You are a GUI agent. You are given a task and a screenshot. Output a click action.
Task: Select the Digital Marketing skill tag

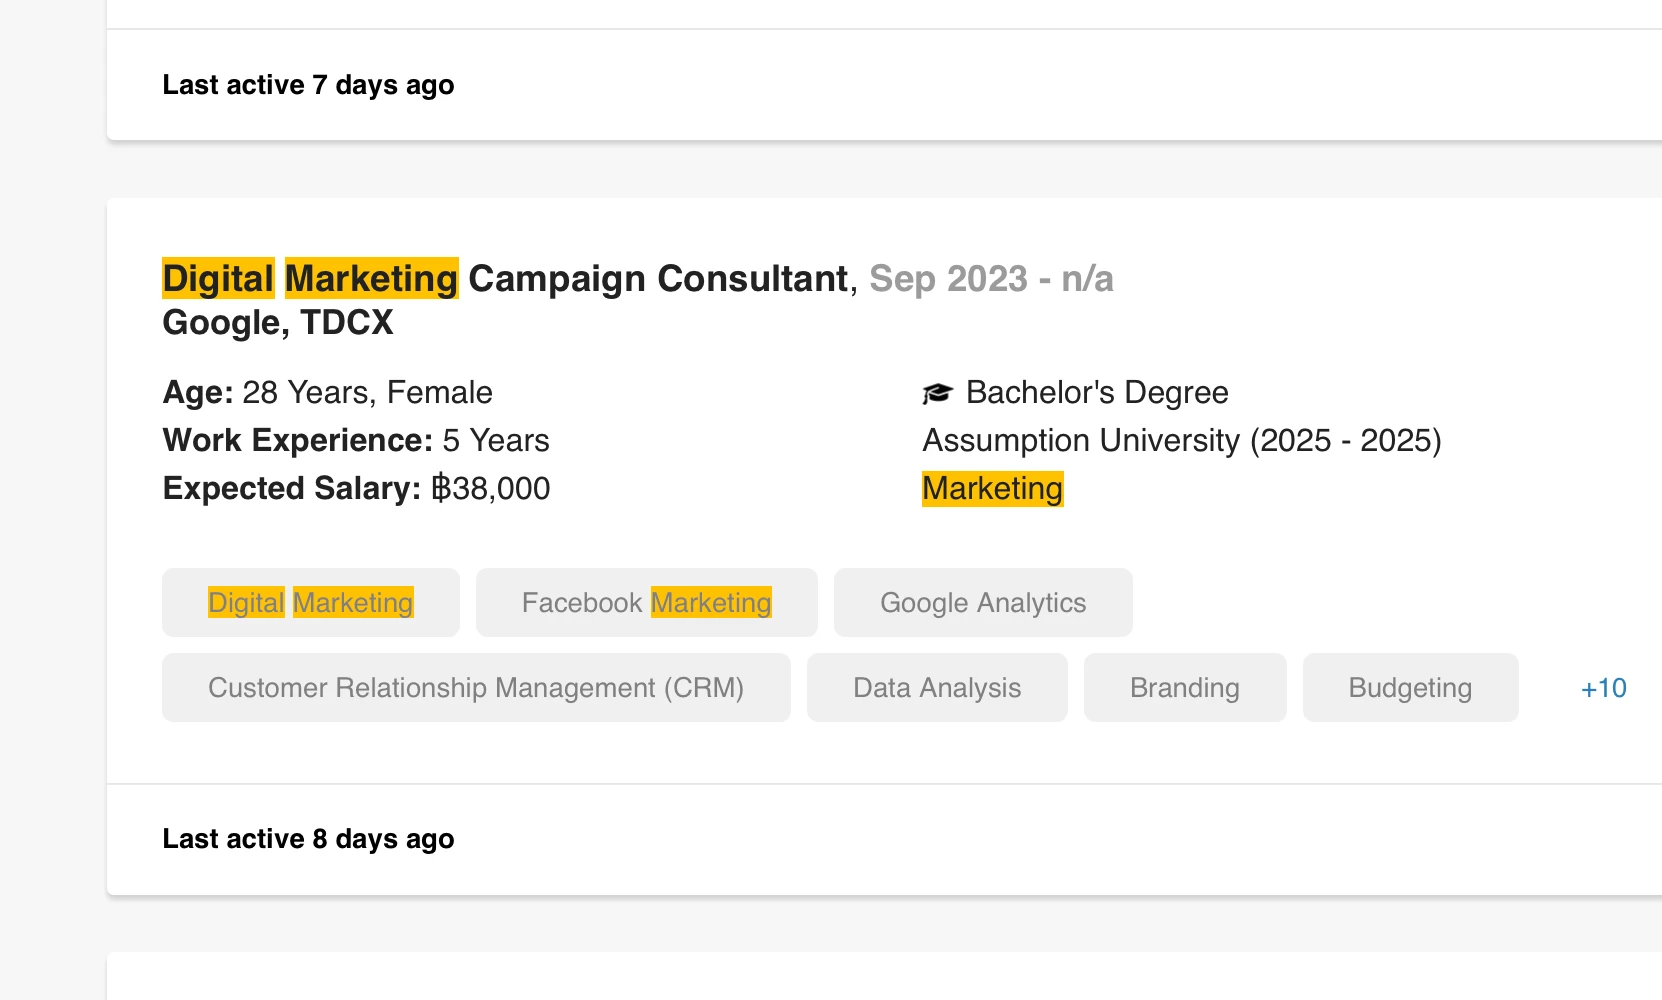click(310, 603)
